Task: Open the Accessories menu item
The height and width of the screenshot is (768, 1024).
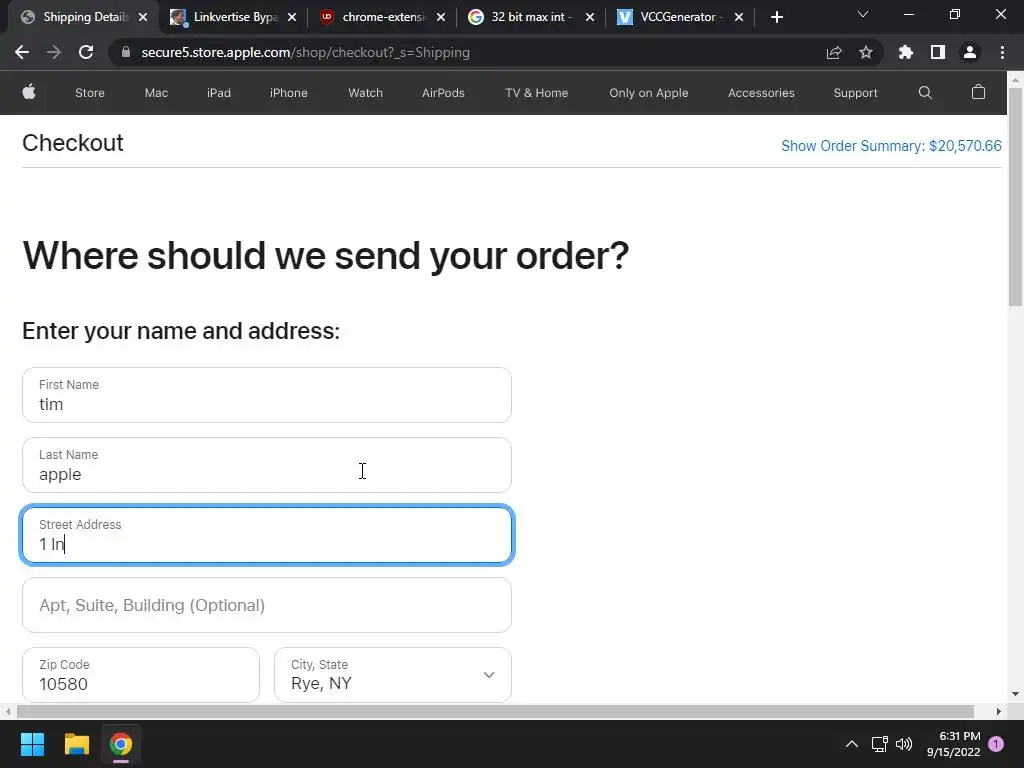Action: tap(761, 93)
